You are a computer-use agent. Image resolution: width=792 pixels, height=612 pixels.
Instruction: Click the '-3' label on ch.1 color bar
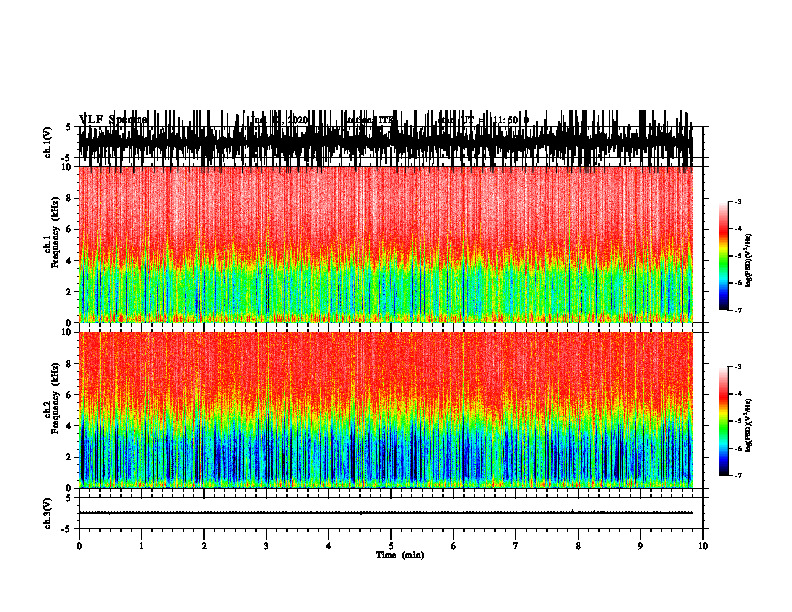[x=737, y=202]
